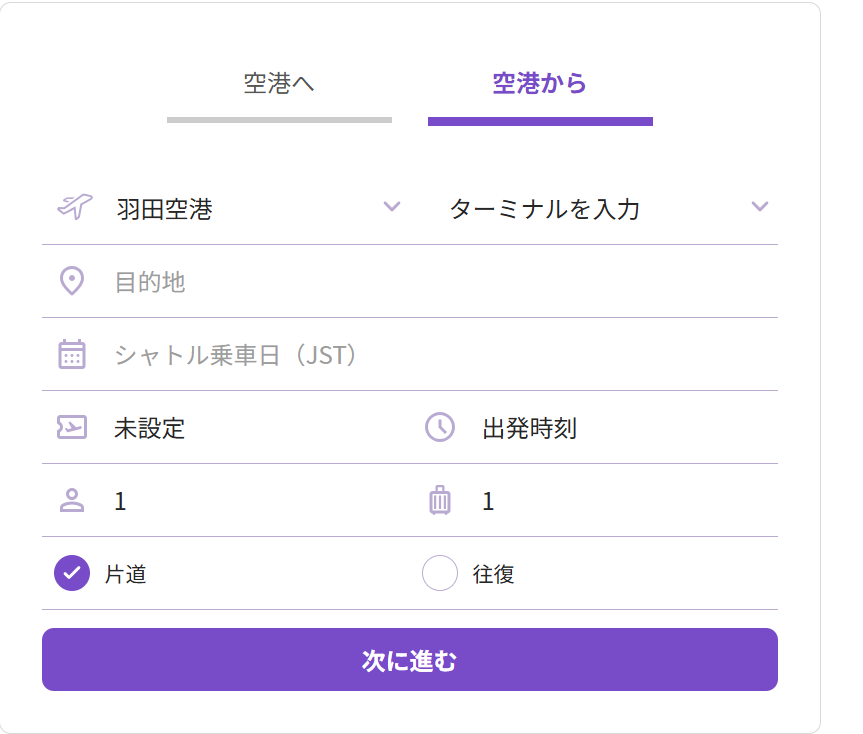
Task: Click the location pin icon
Action: [x=72, y=282]
